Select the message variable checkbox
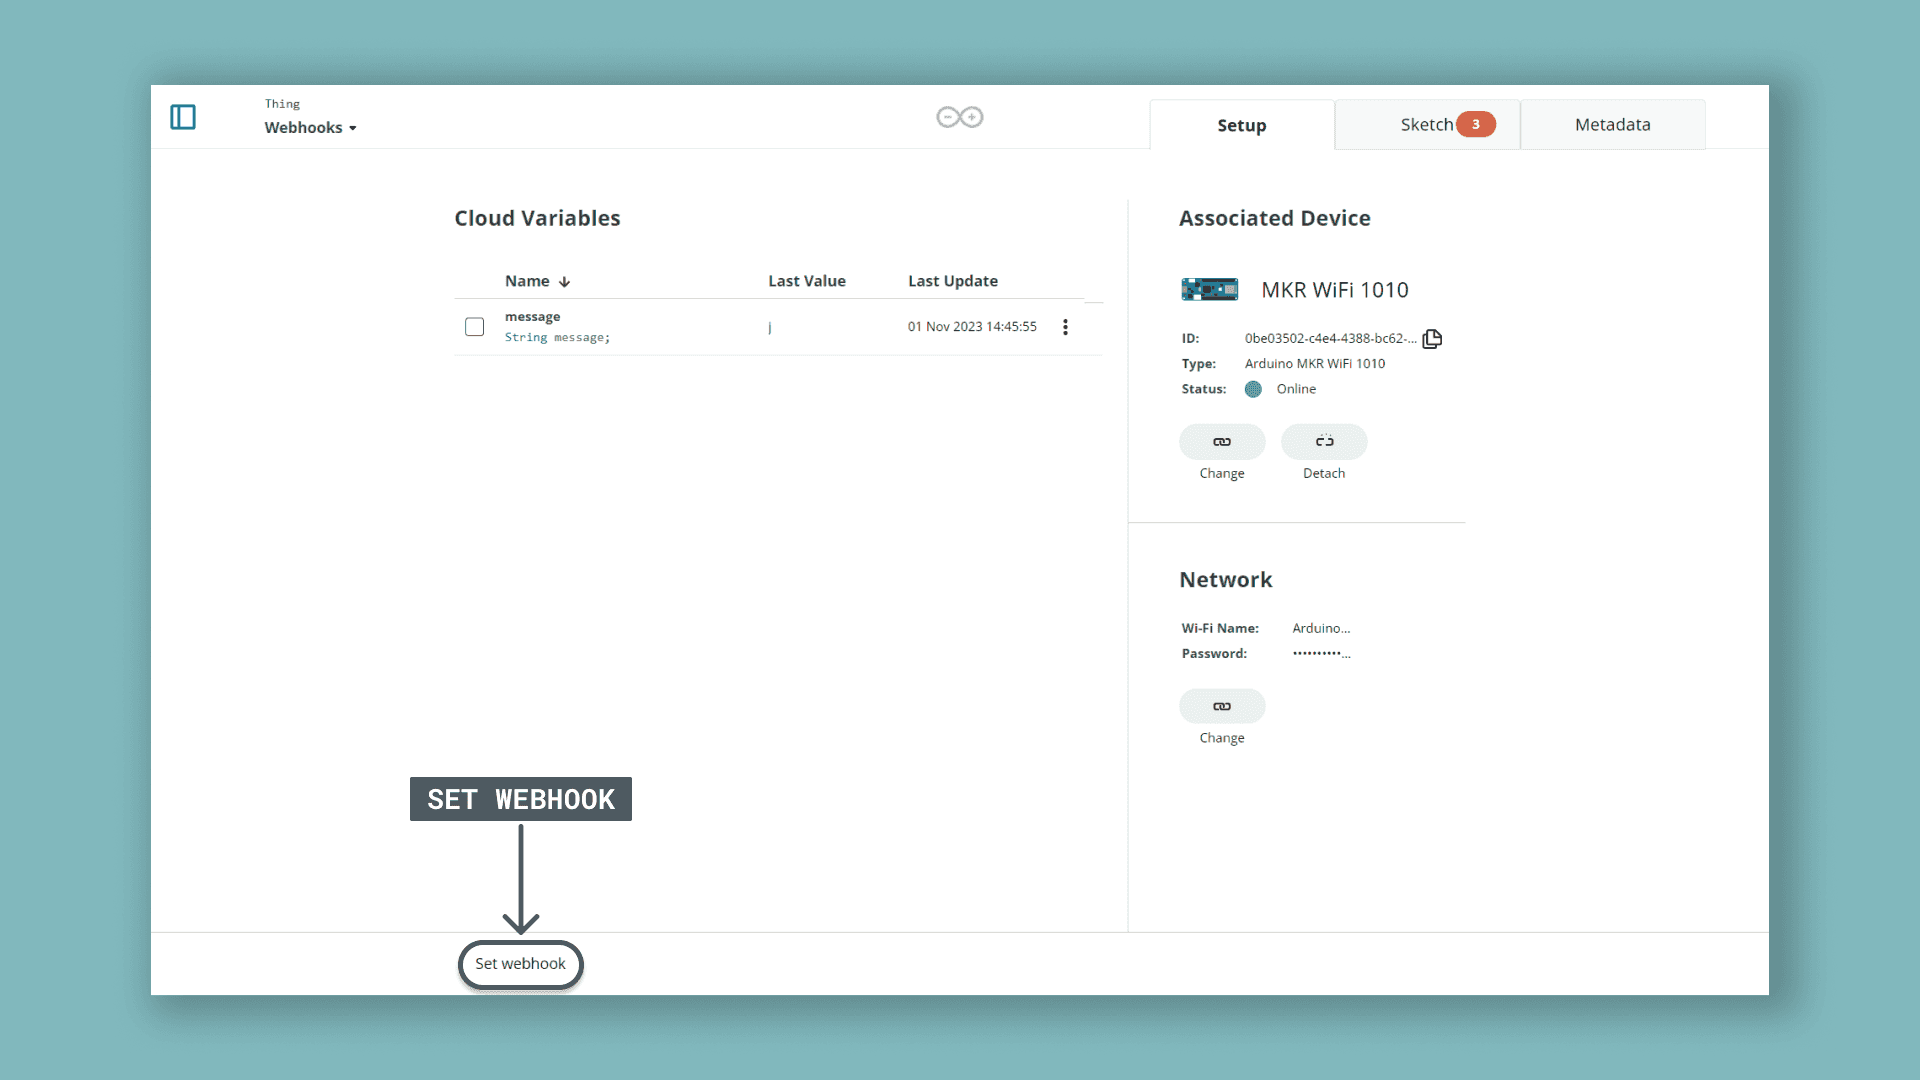Screen dimensions: 1920x1080 [x=474, y=327]
